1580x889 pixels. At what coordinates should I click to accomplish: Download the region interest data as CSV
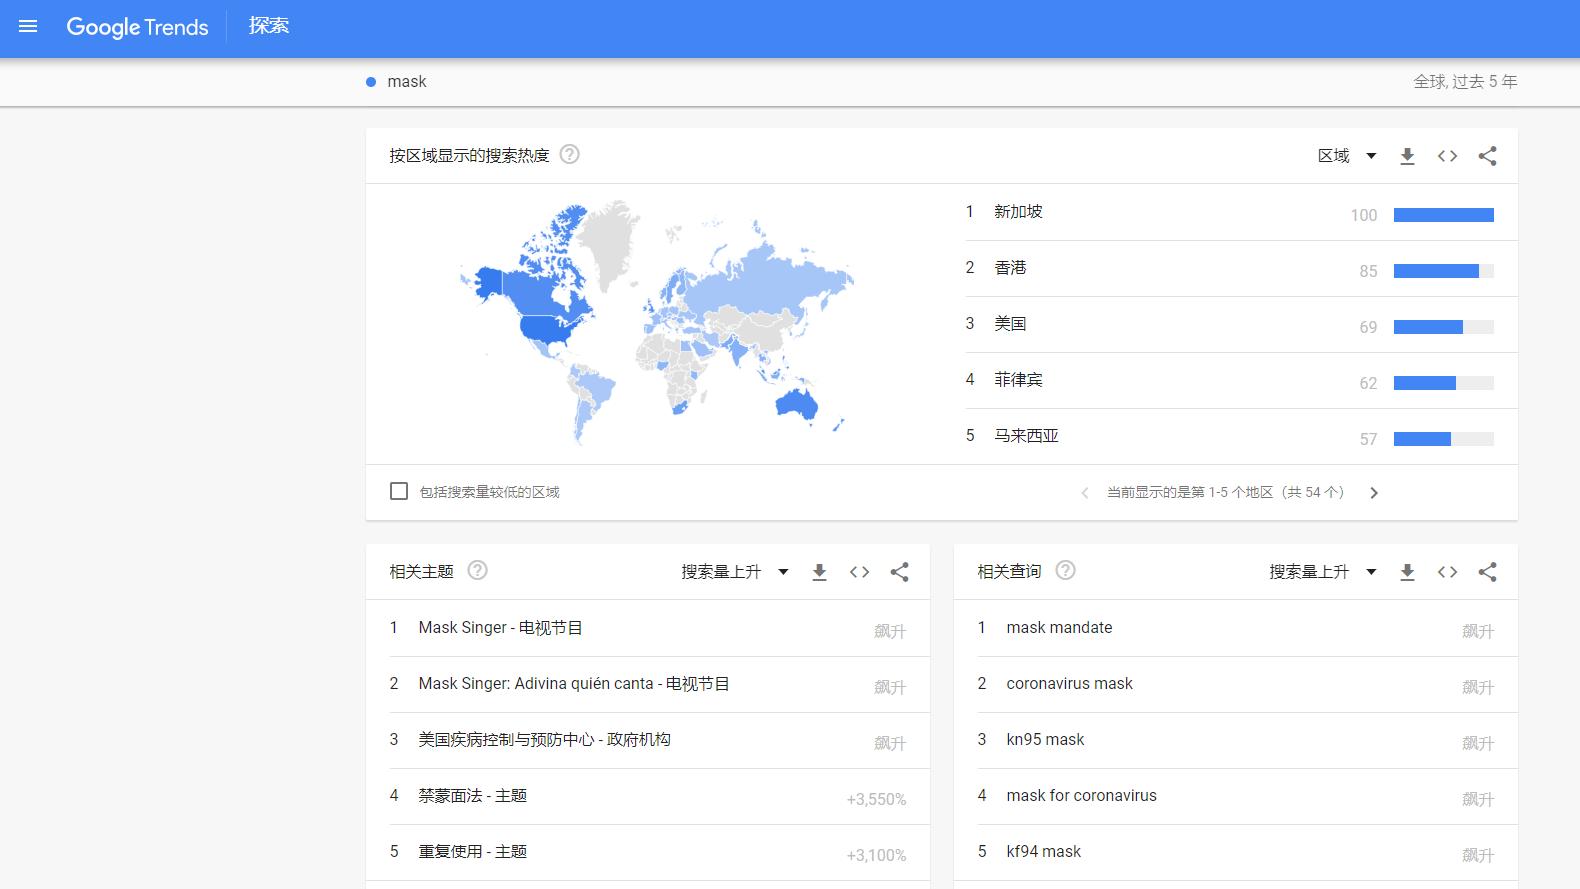pyautogui.click(x=1407, y=156)
